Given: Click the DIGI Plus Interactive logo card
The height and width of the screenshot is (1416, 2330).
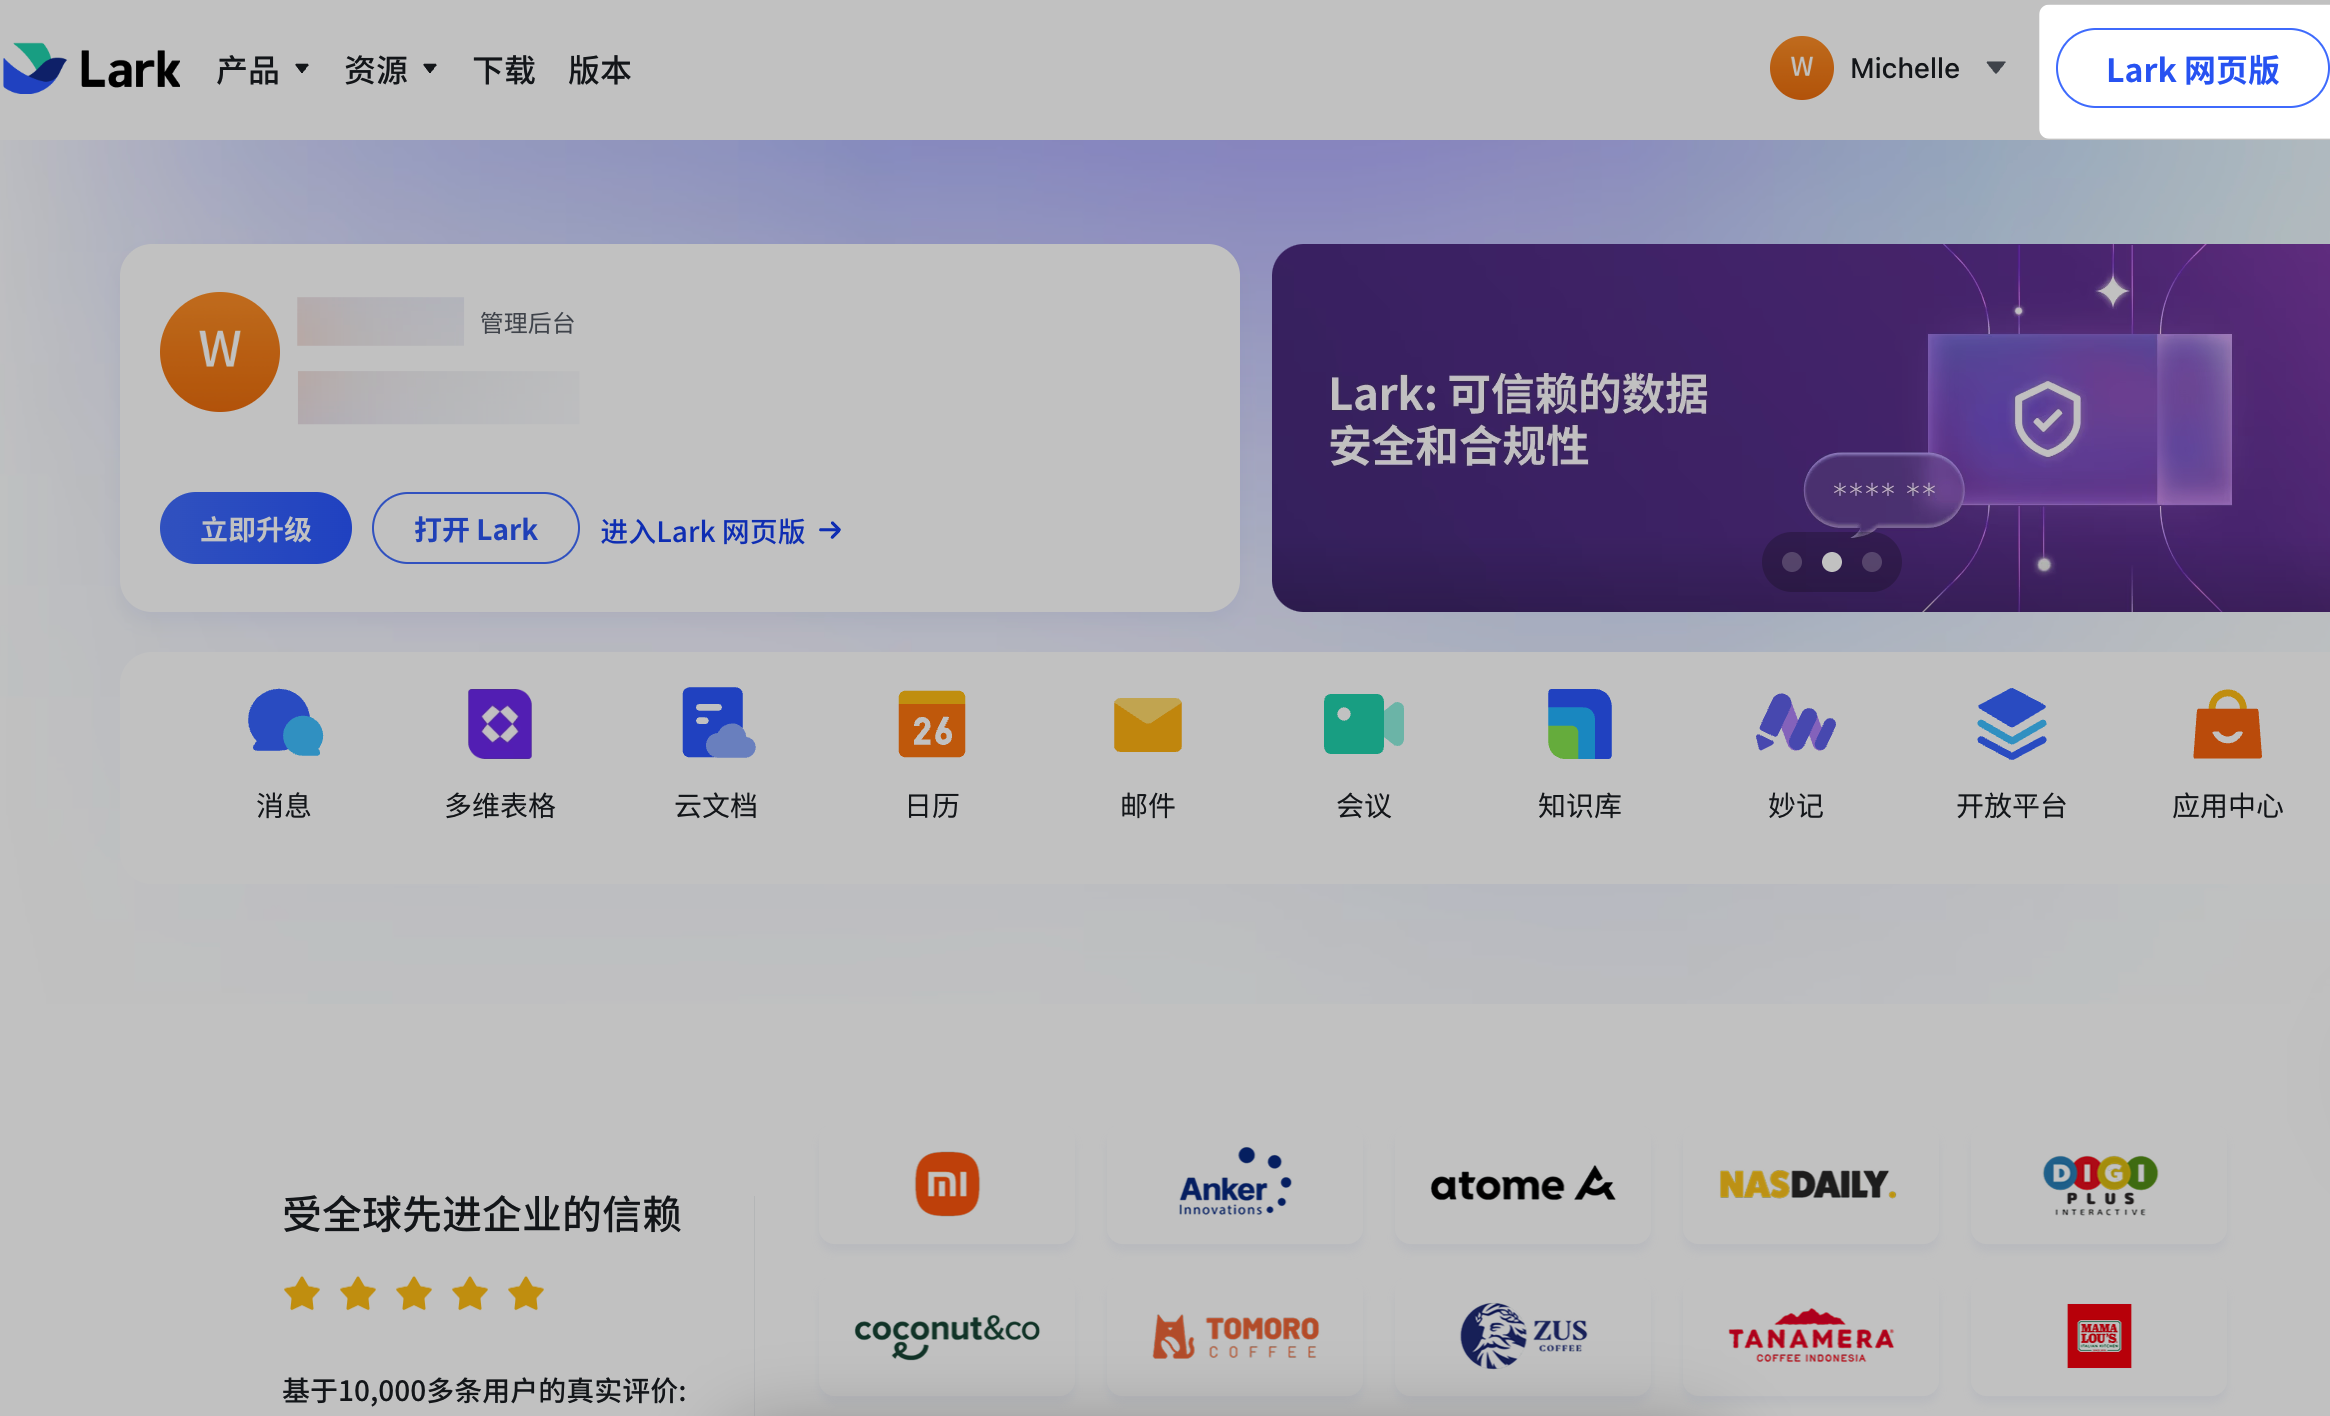Looking at the screenshot, I should click(x=2099, y=1185).
